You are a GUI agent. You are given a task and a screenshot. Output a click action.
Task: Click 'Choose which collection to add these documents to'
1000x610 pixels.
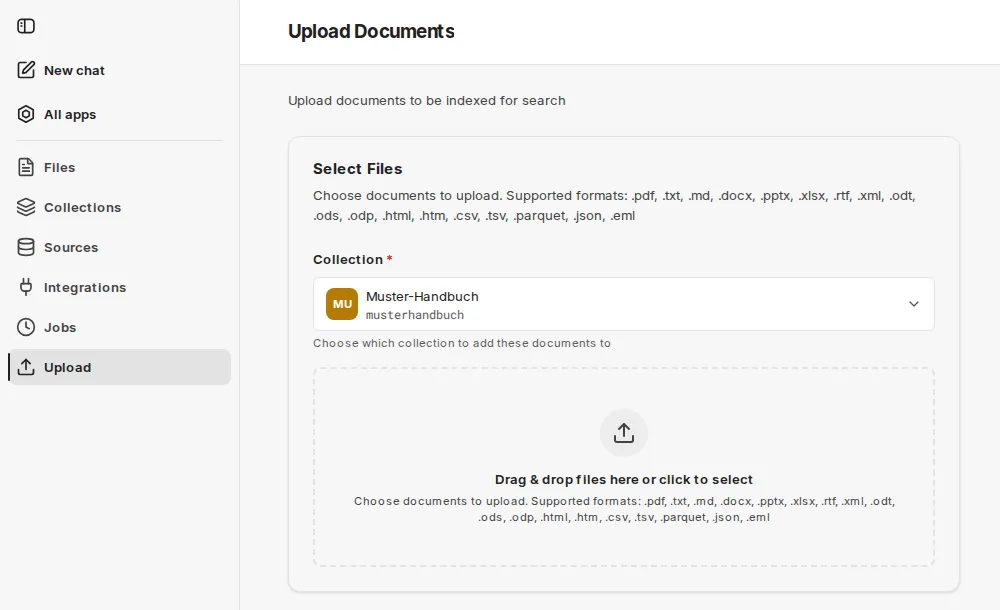click(462, 343)
